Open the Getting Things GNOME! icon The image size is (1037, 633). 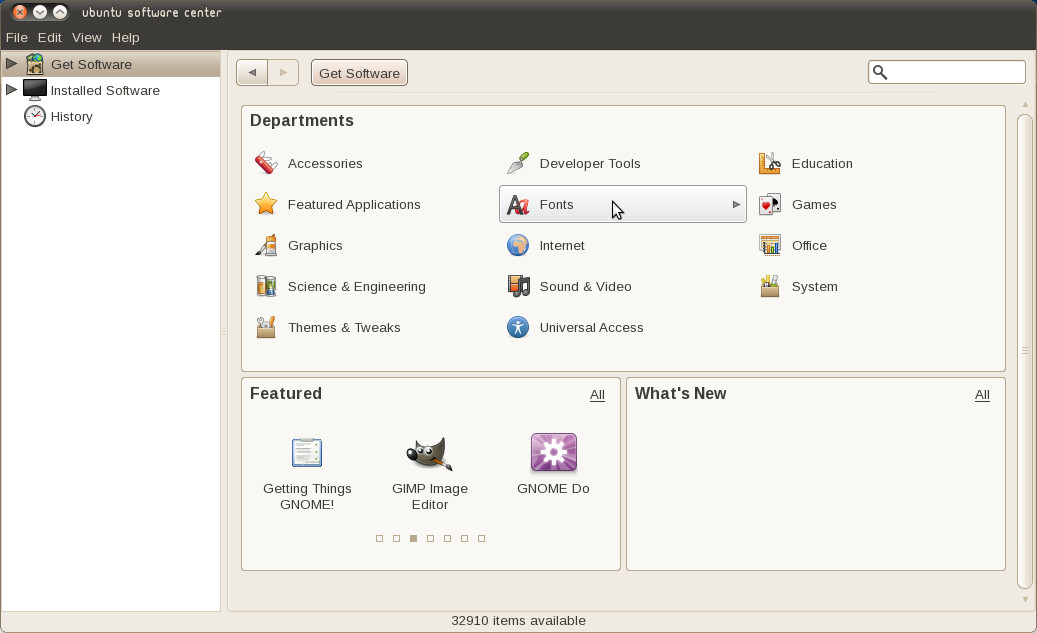click(x=307, y=452)
